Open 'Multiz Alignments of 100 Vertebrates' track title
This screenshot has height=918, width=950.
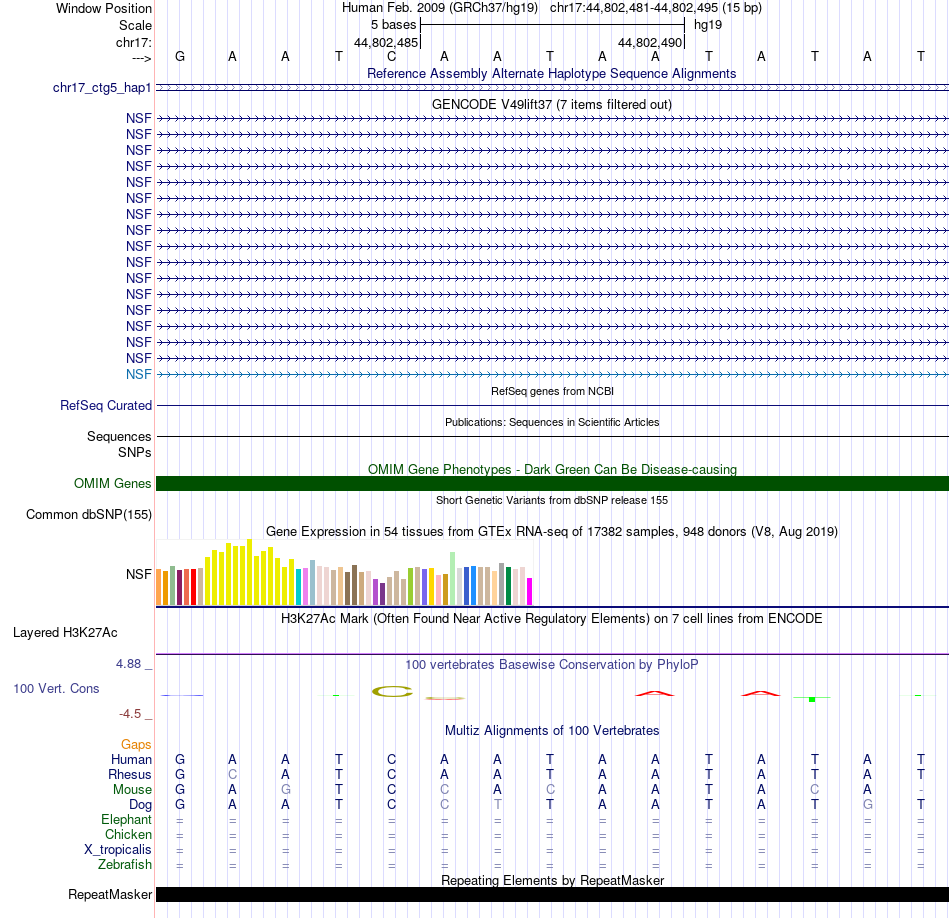click(551, 730)
